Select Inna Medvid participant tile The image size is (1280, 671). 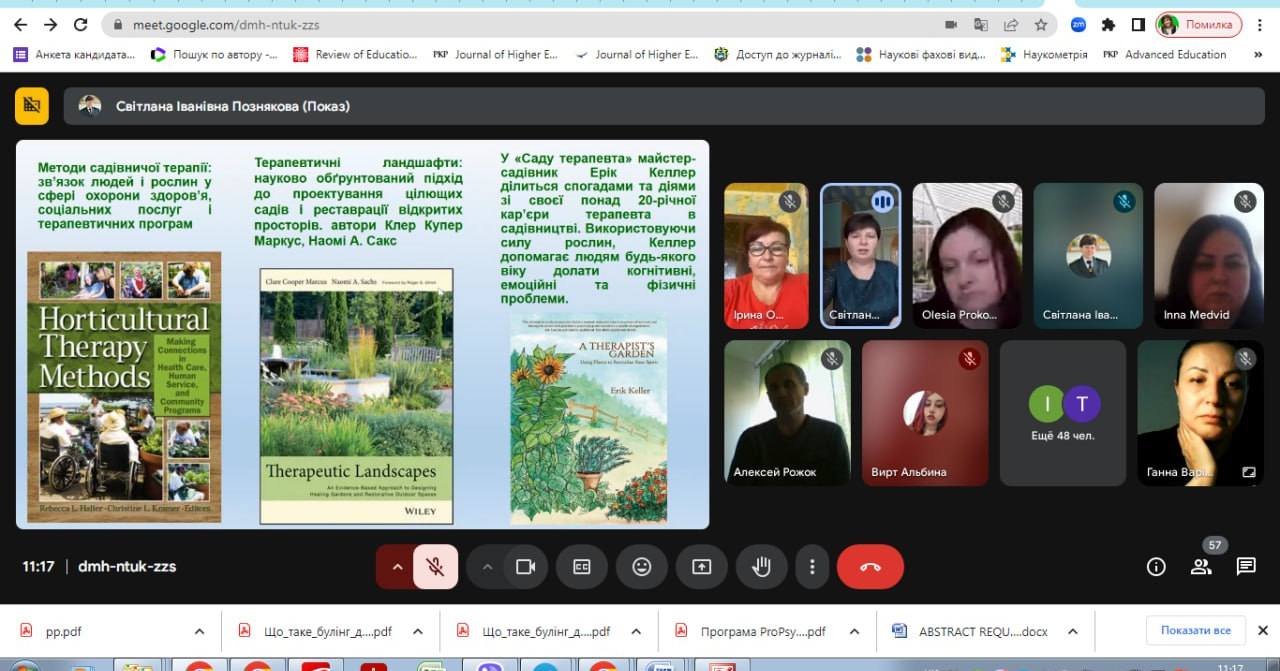[x=1208, y=256]
